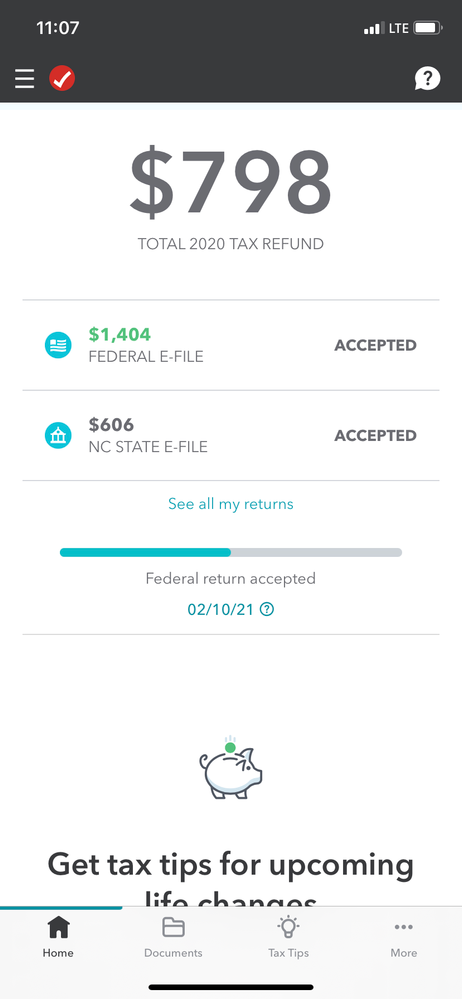Click the question mark beside 02/10/21

click(268, 610)
